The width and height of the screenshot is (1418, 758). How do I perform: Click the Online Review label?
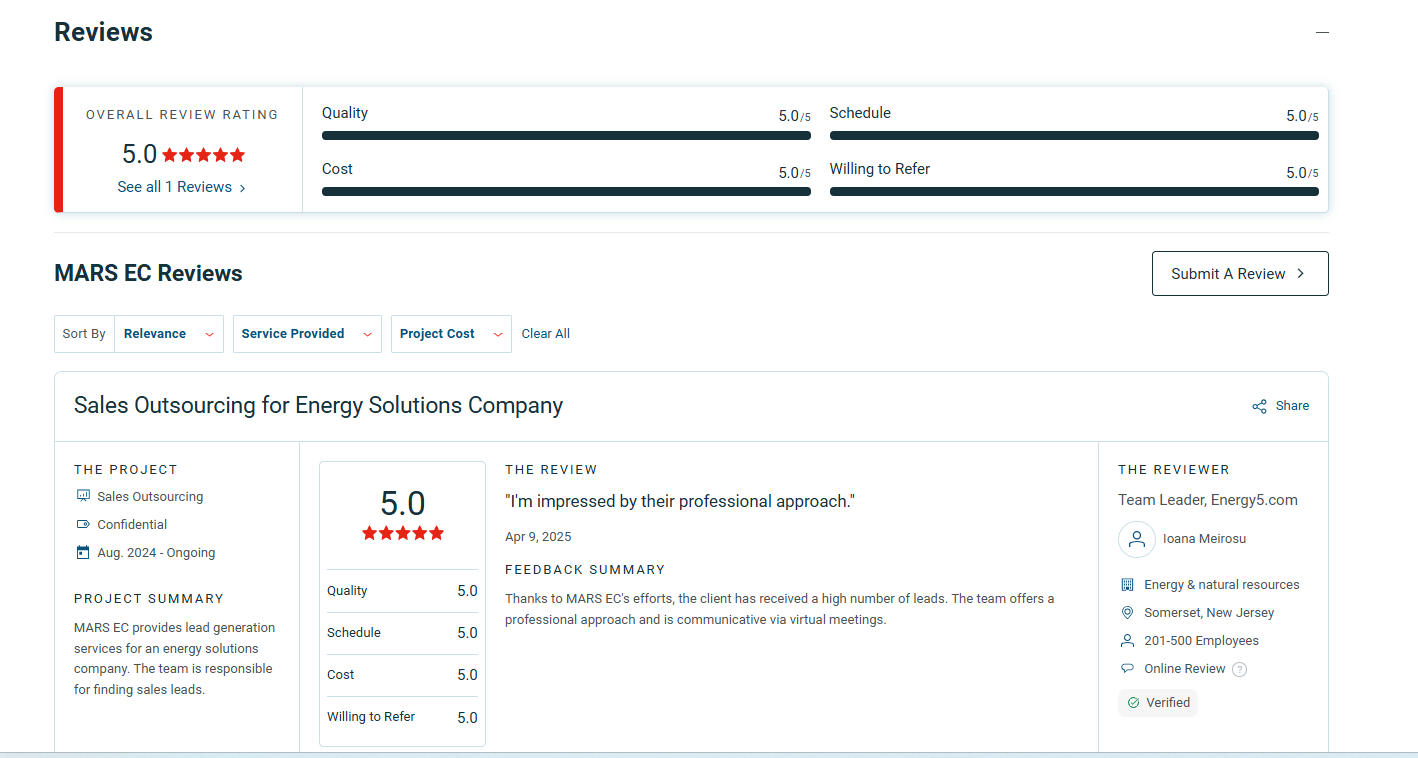1184,668
